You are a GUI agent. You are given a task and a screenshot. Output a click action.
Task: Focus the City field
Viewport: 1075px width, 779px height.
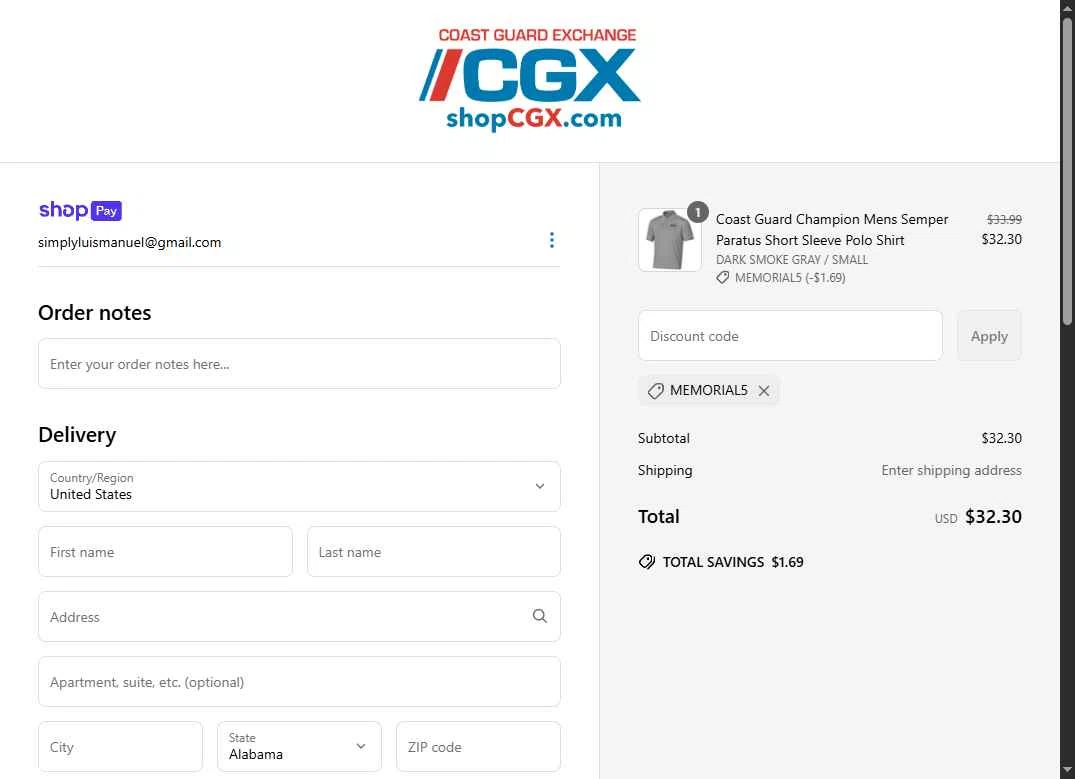pos(120,746)
